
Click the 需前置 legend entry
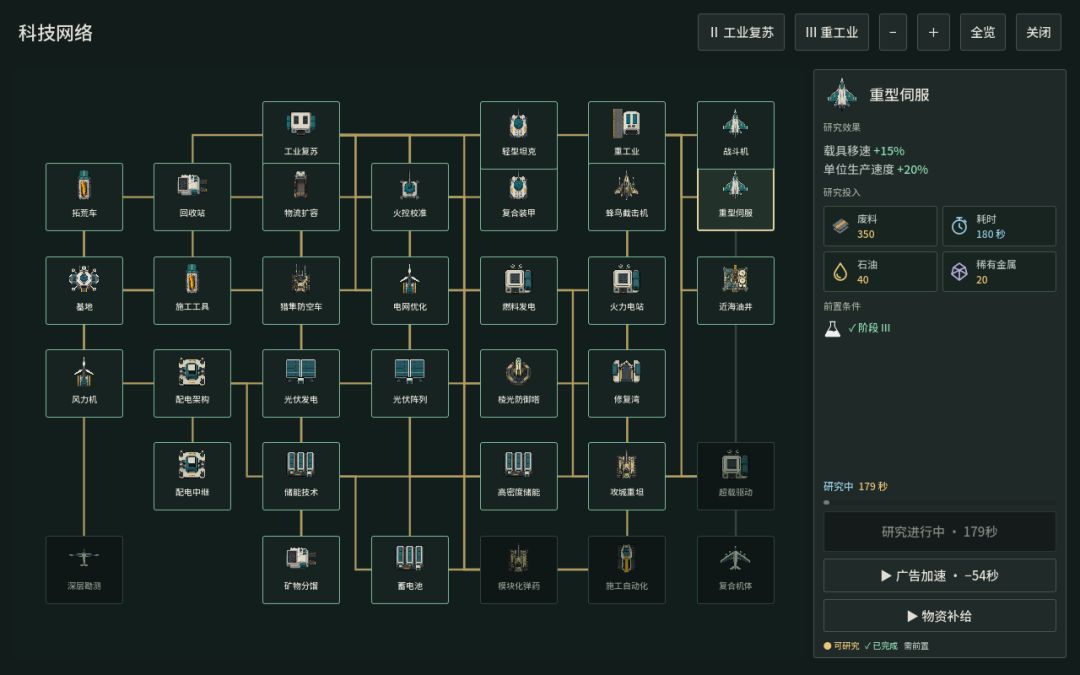(x=916, y=646)
